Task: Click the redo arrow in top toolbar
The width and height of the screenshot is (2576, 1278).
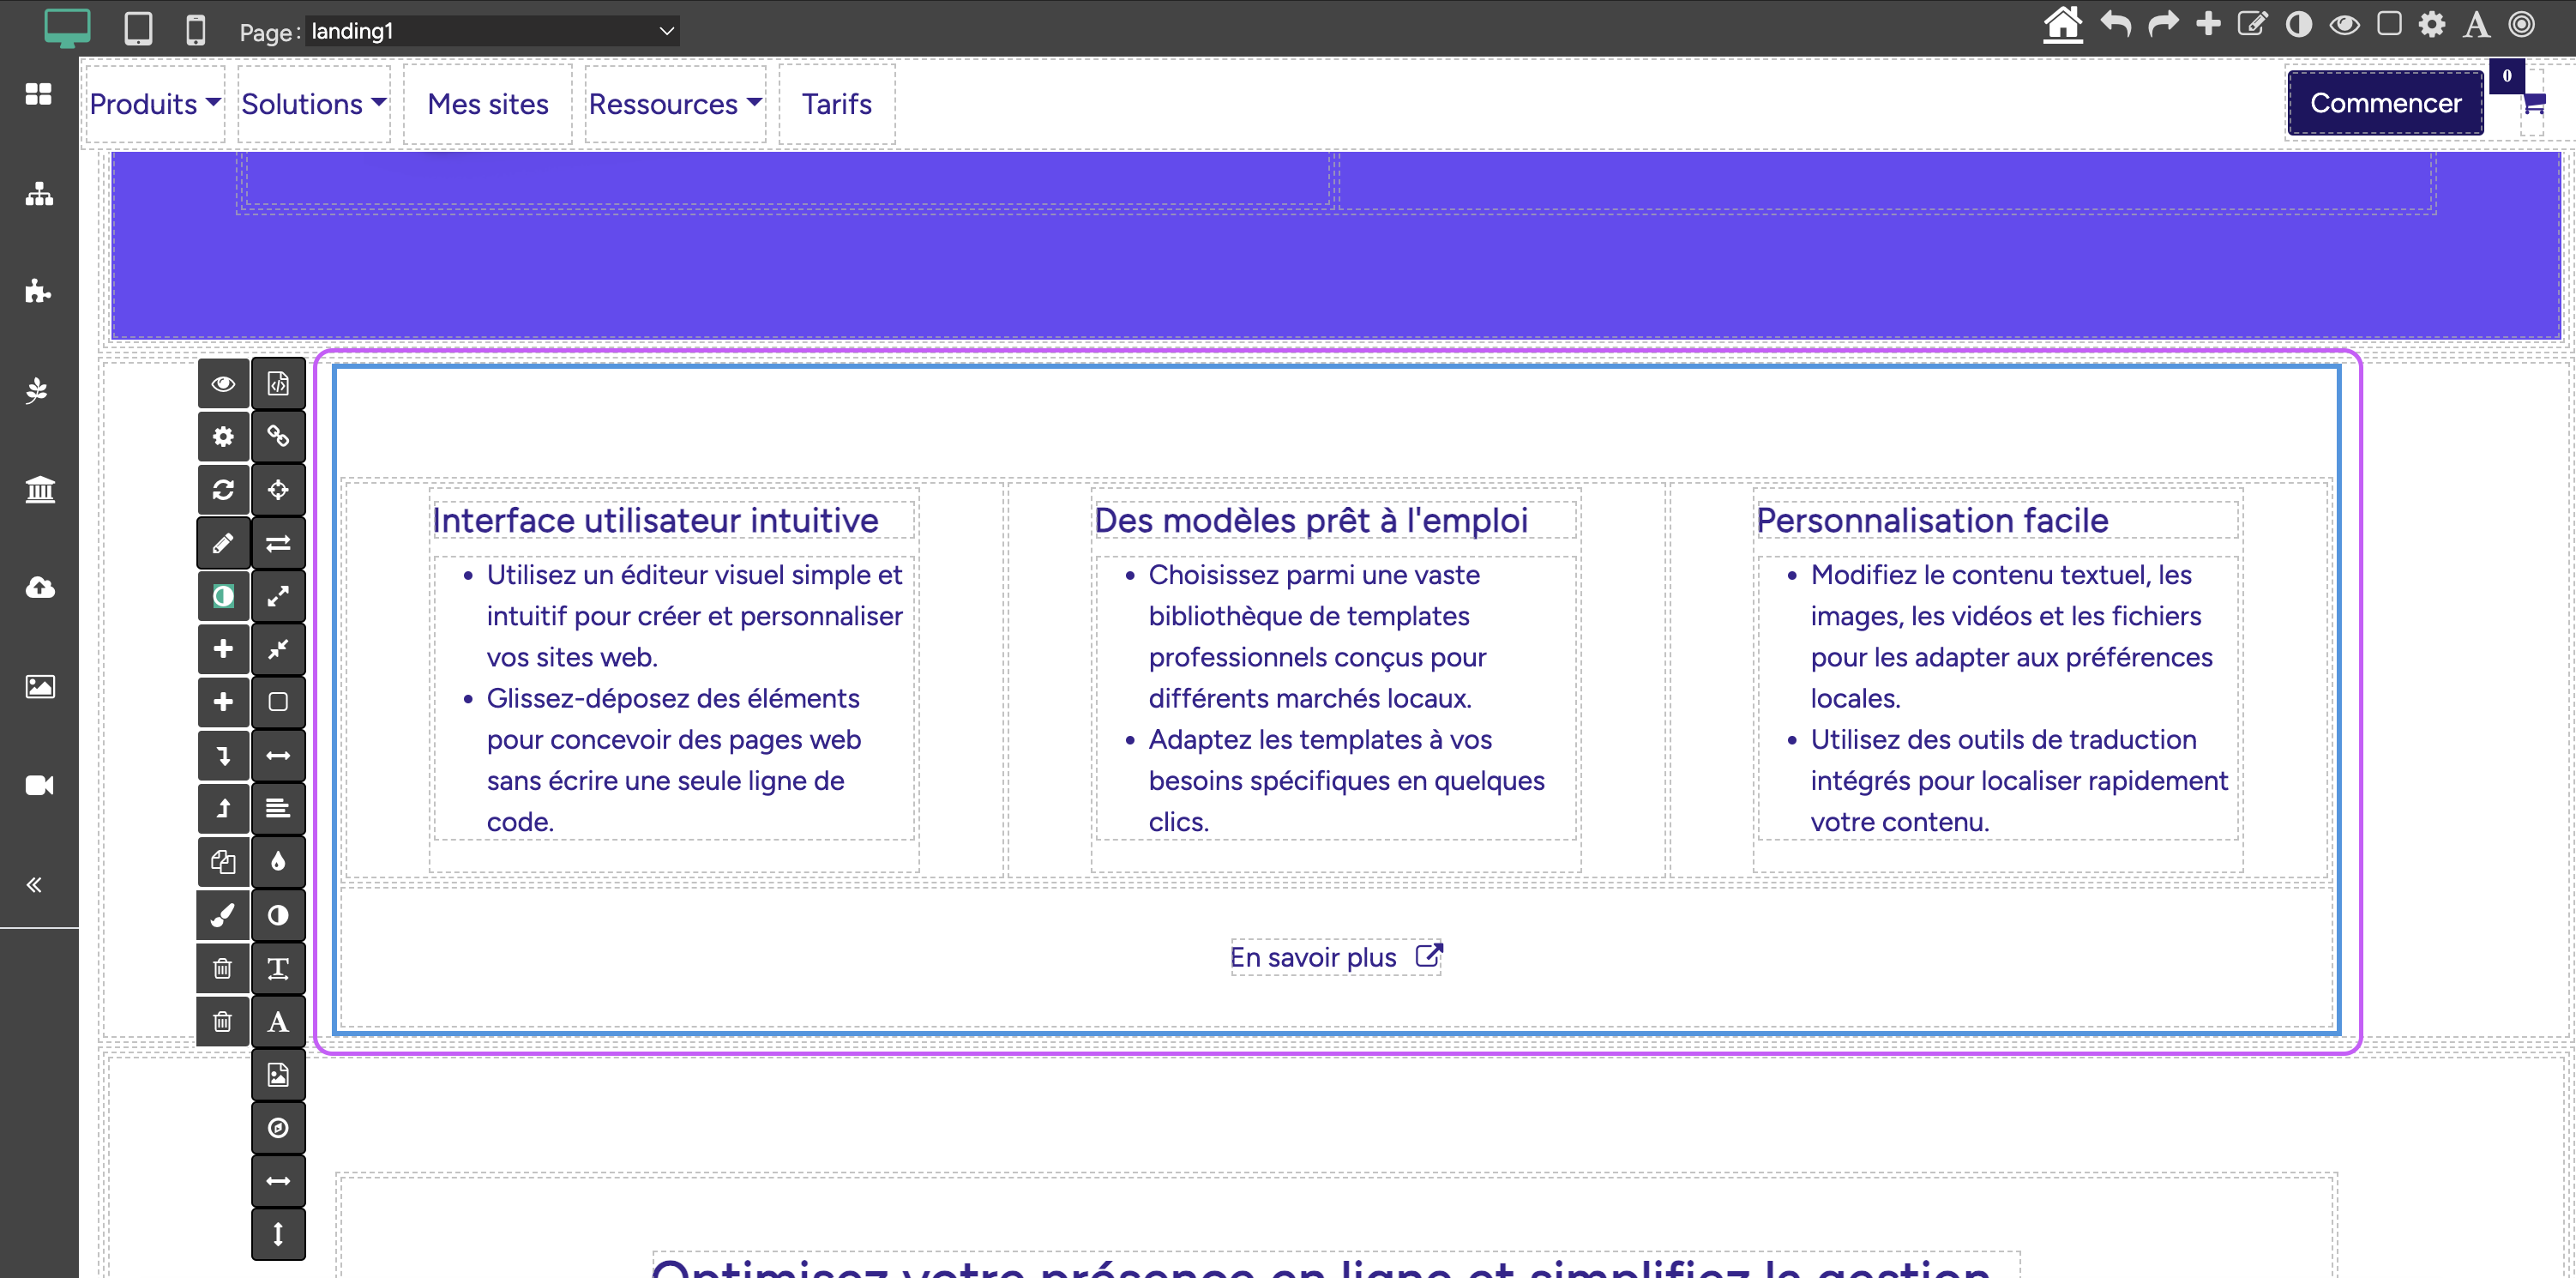Action: pyautogui.click(x=2163, y=24)
